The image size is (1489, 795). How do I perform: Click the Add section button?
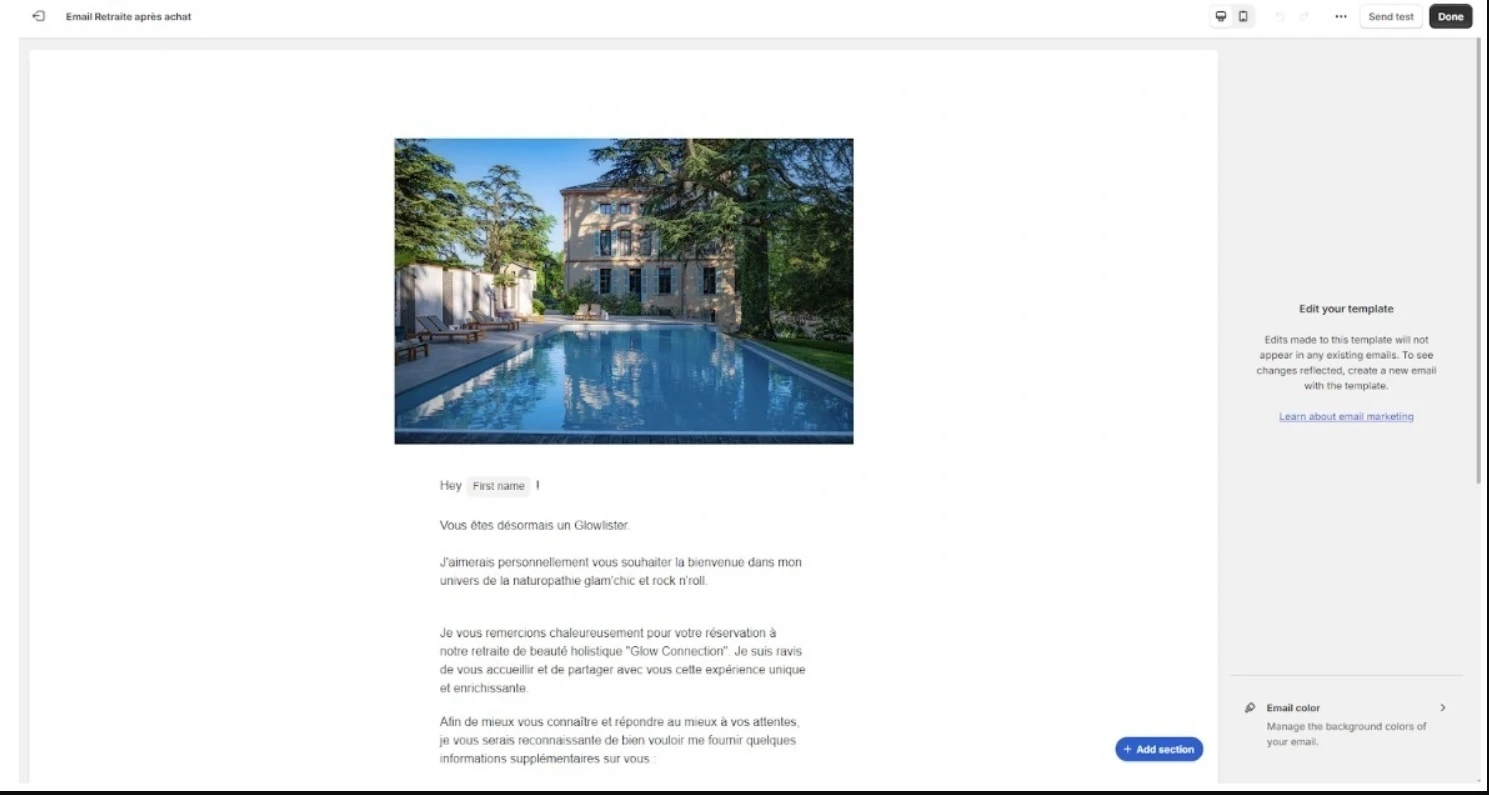tap(1159, 749)
